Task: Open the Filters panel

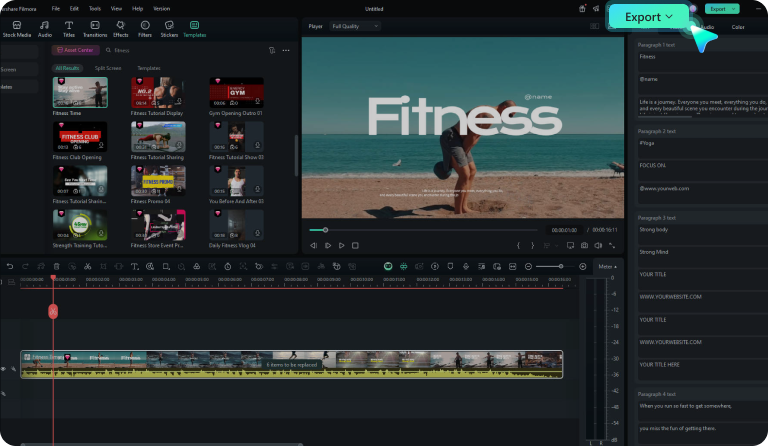Action: 145,29
